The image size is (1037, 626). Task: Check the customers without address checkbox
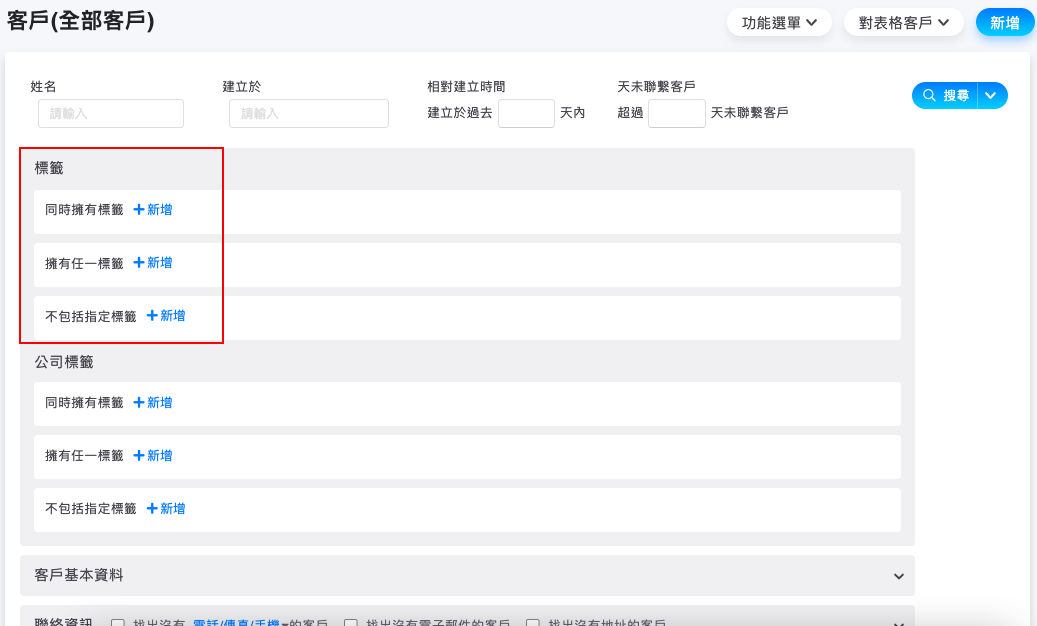pyautogui.click(x=533, y=624)
